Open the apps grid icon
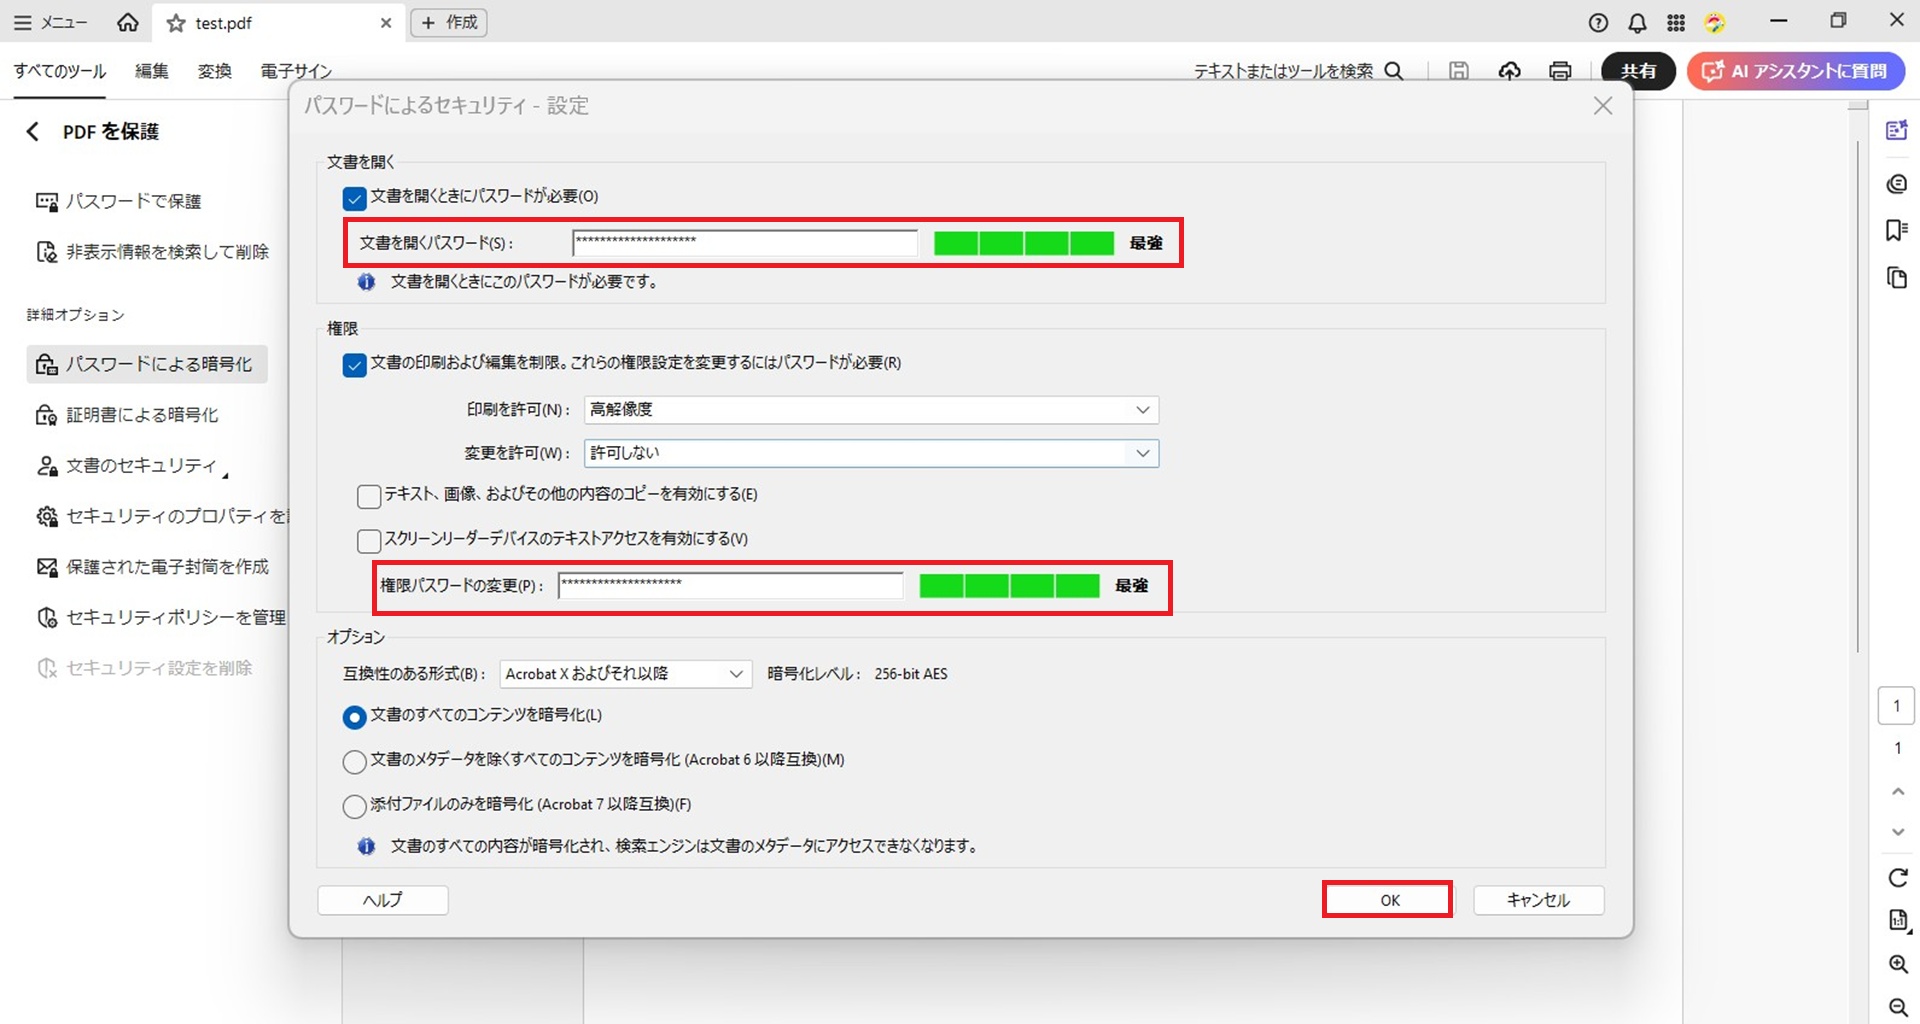Screen dimensions: 1920x1024 coord(1676,22)
